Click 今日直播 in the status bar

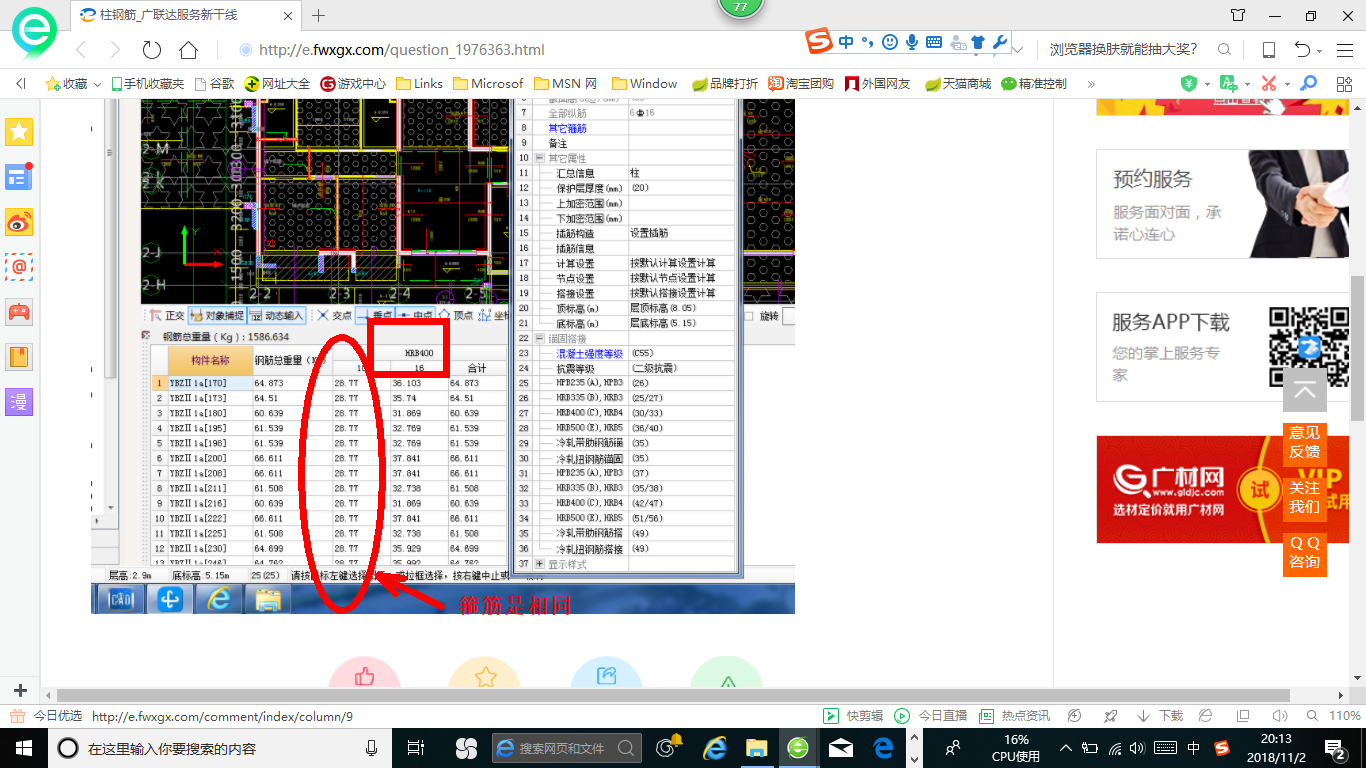[x=931, y=716]
